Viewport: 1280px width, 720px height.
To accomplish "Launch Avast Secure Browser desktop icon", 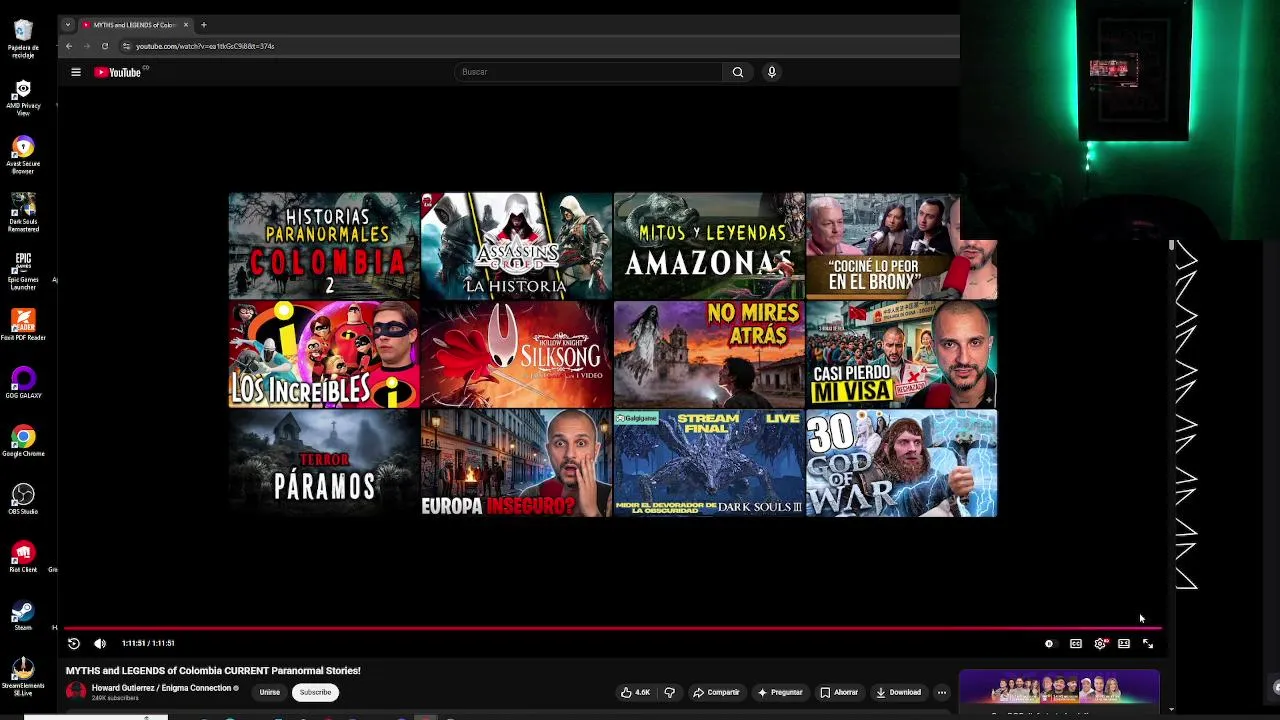I will click(23, 156).
